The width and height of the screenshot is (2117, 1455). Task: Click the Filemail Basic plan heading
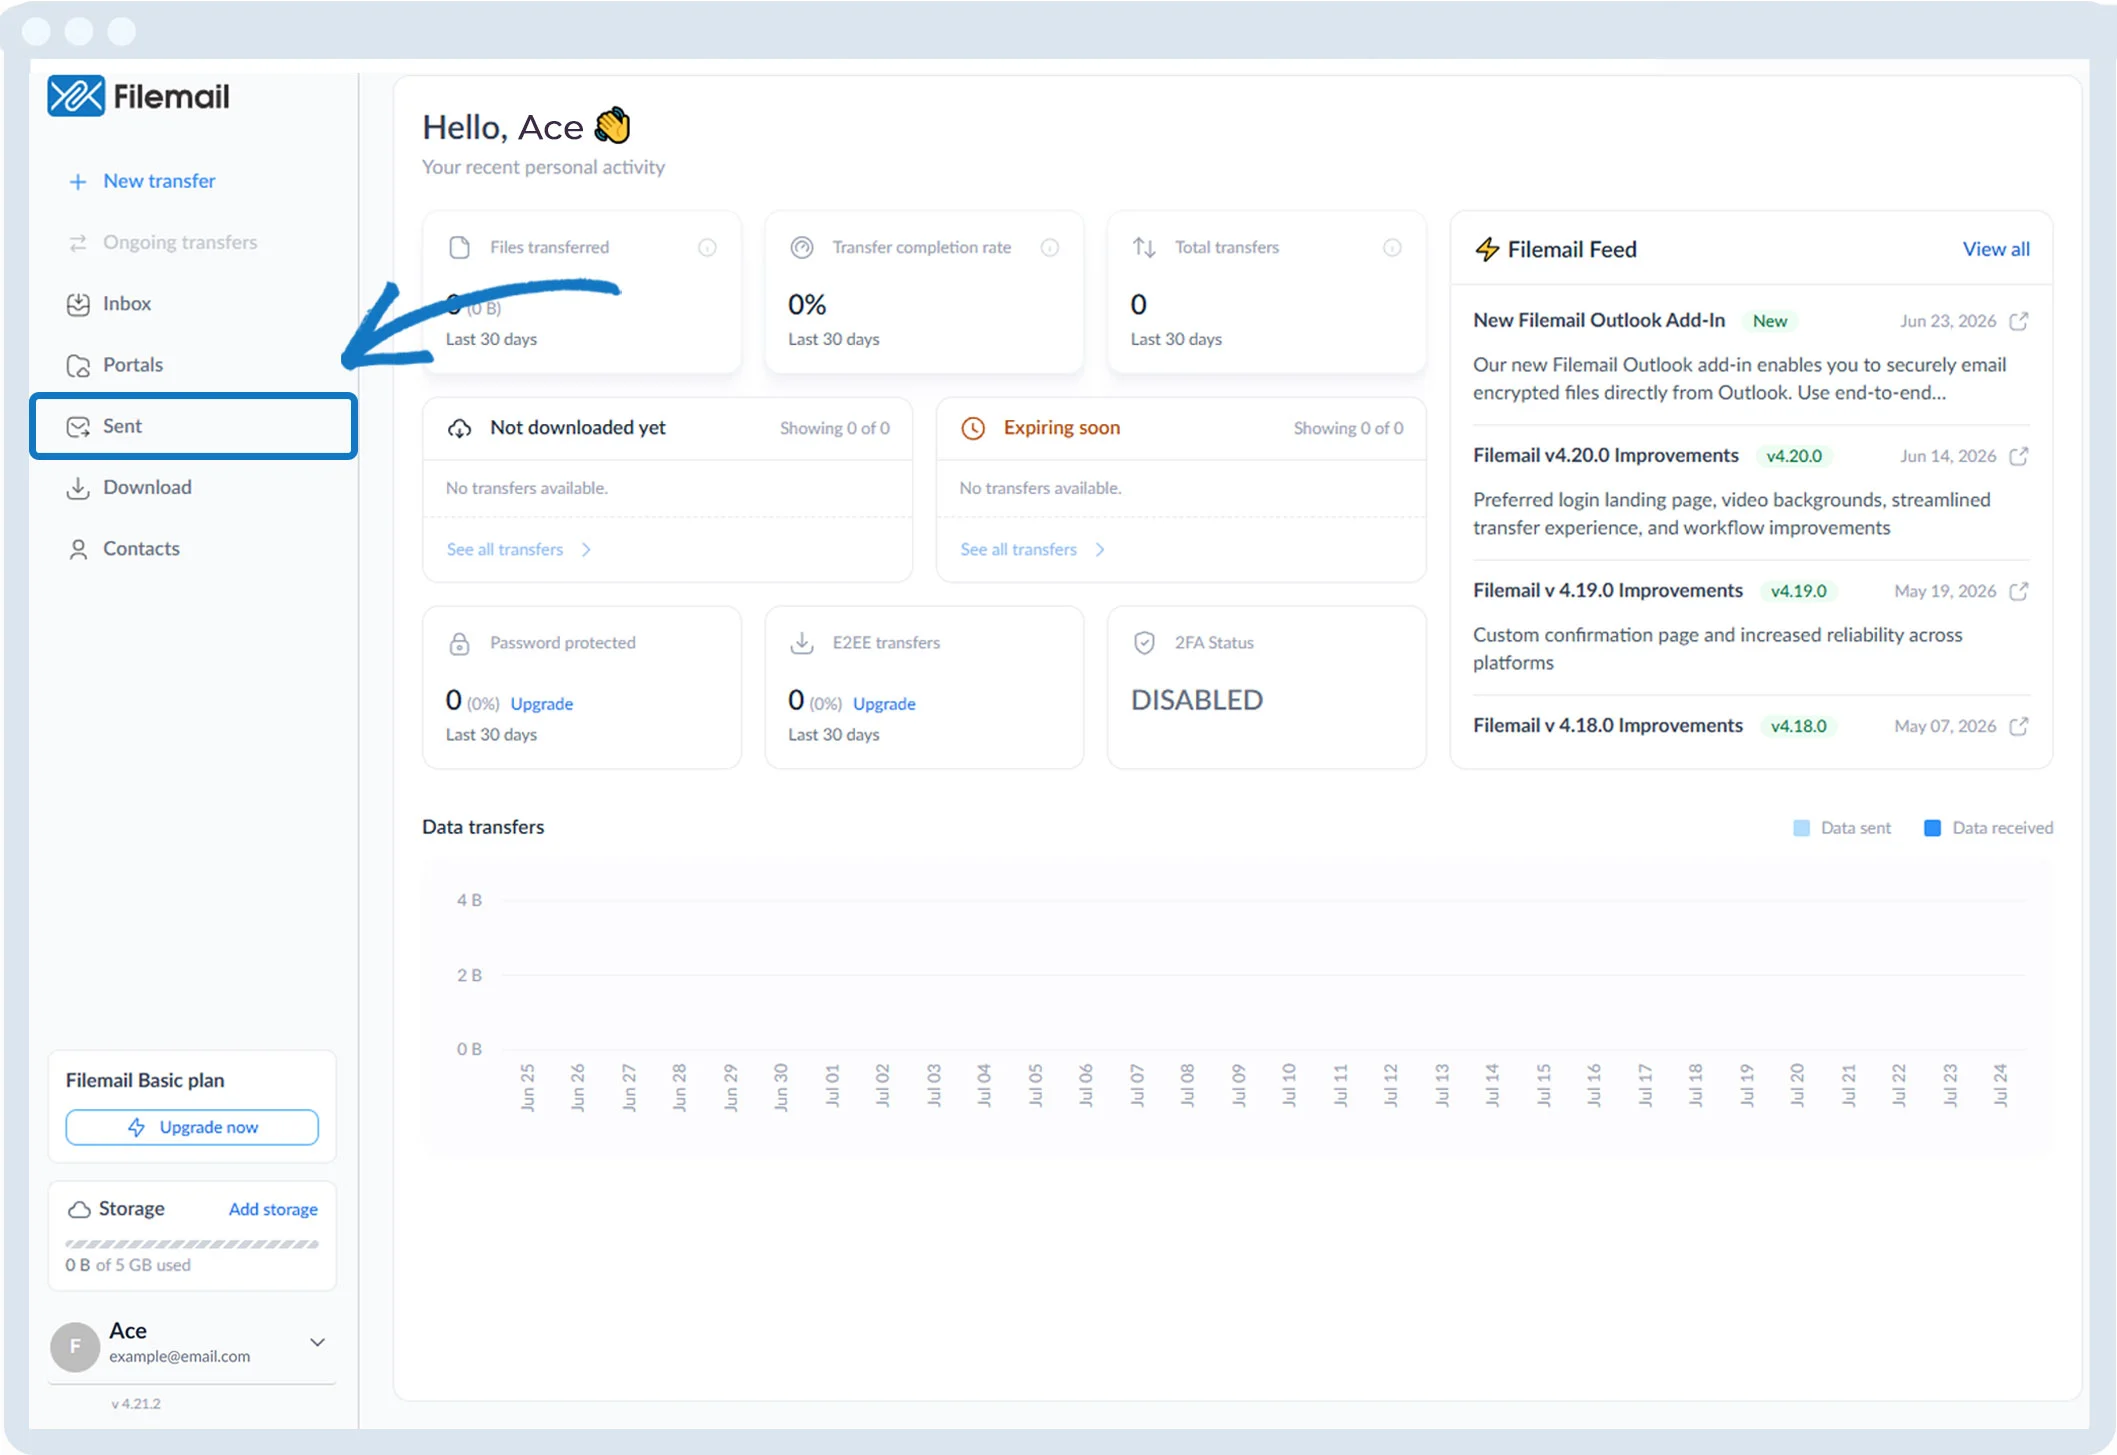[145, 1080]
